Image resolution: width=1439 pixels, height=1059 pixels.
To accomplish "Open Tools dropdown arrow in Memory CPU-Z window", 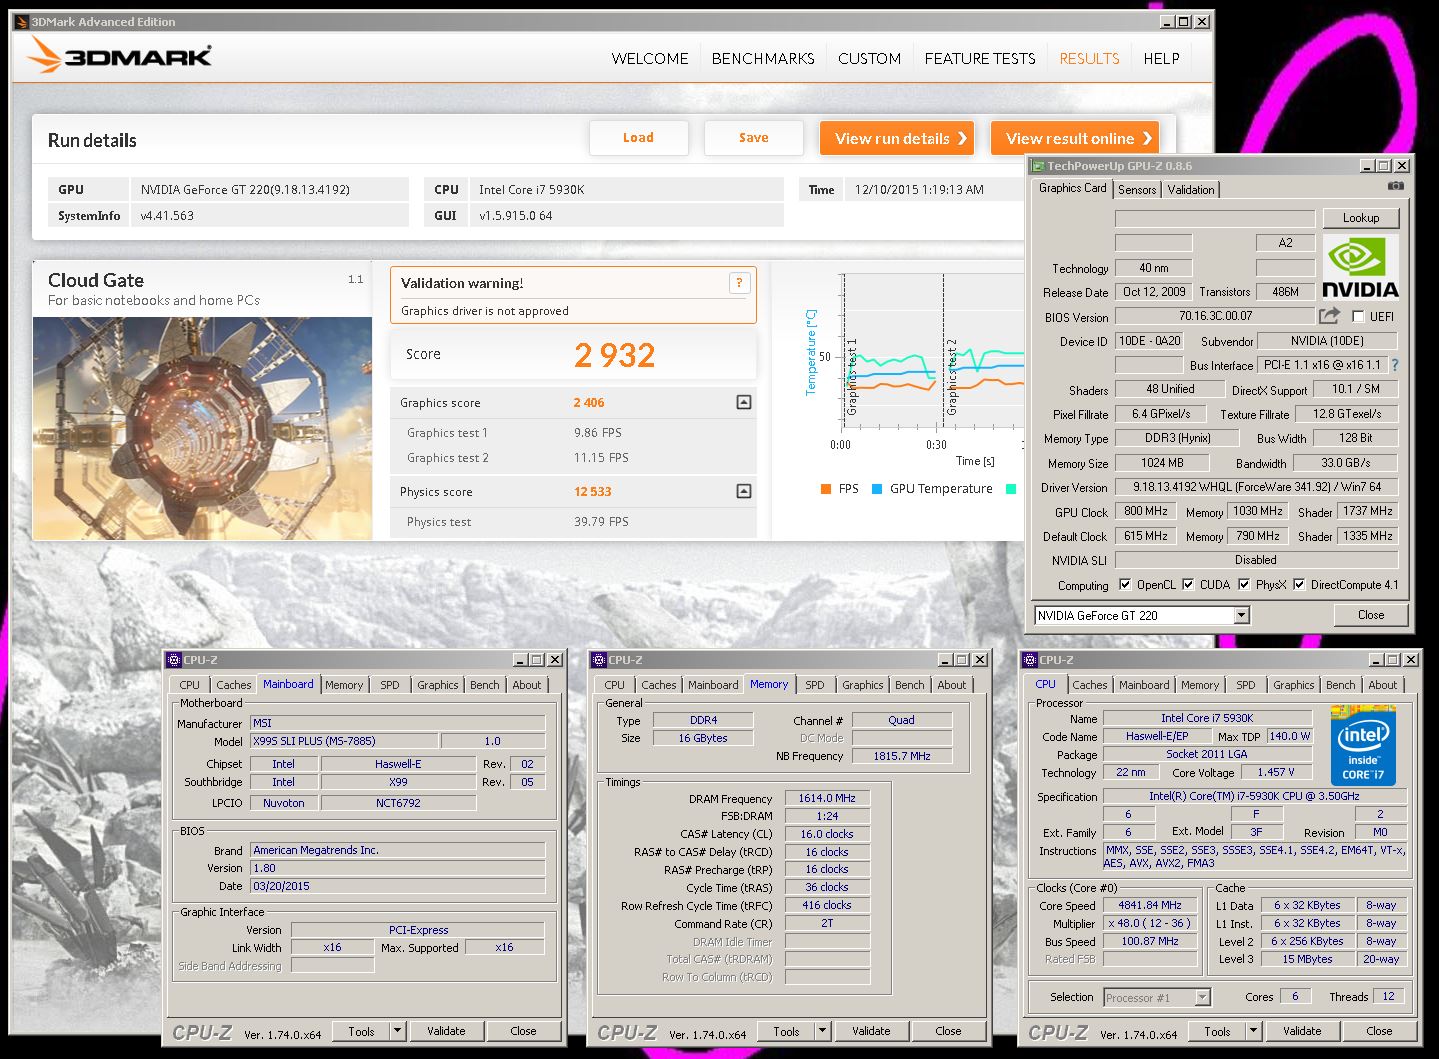I will coord(822,1031).
